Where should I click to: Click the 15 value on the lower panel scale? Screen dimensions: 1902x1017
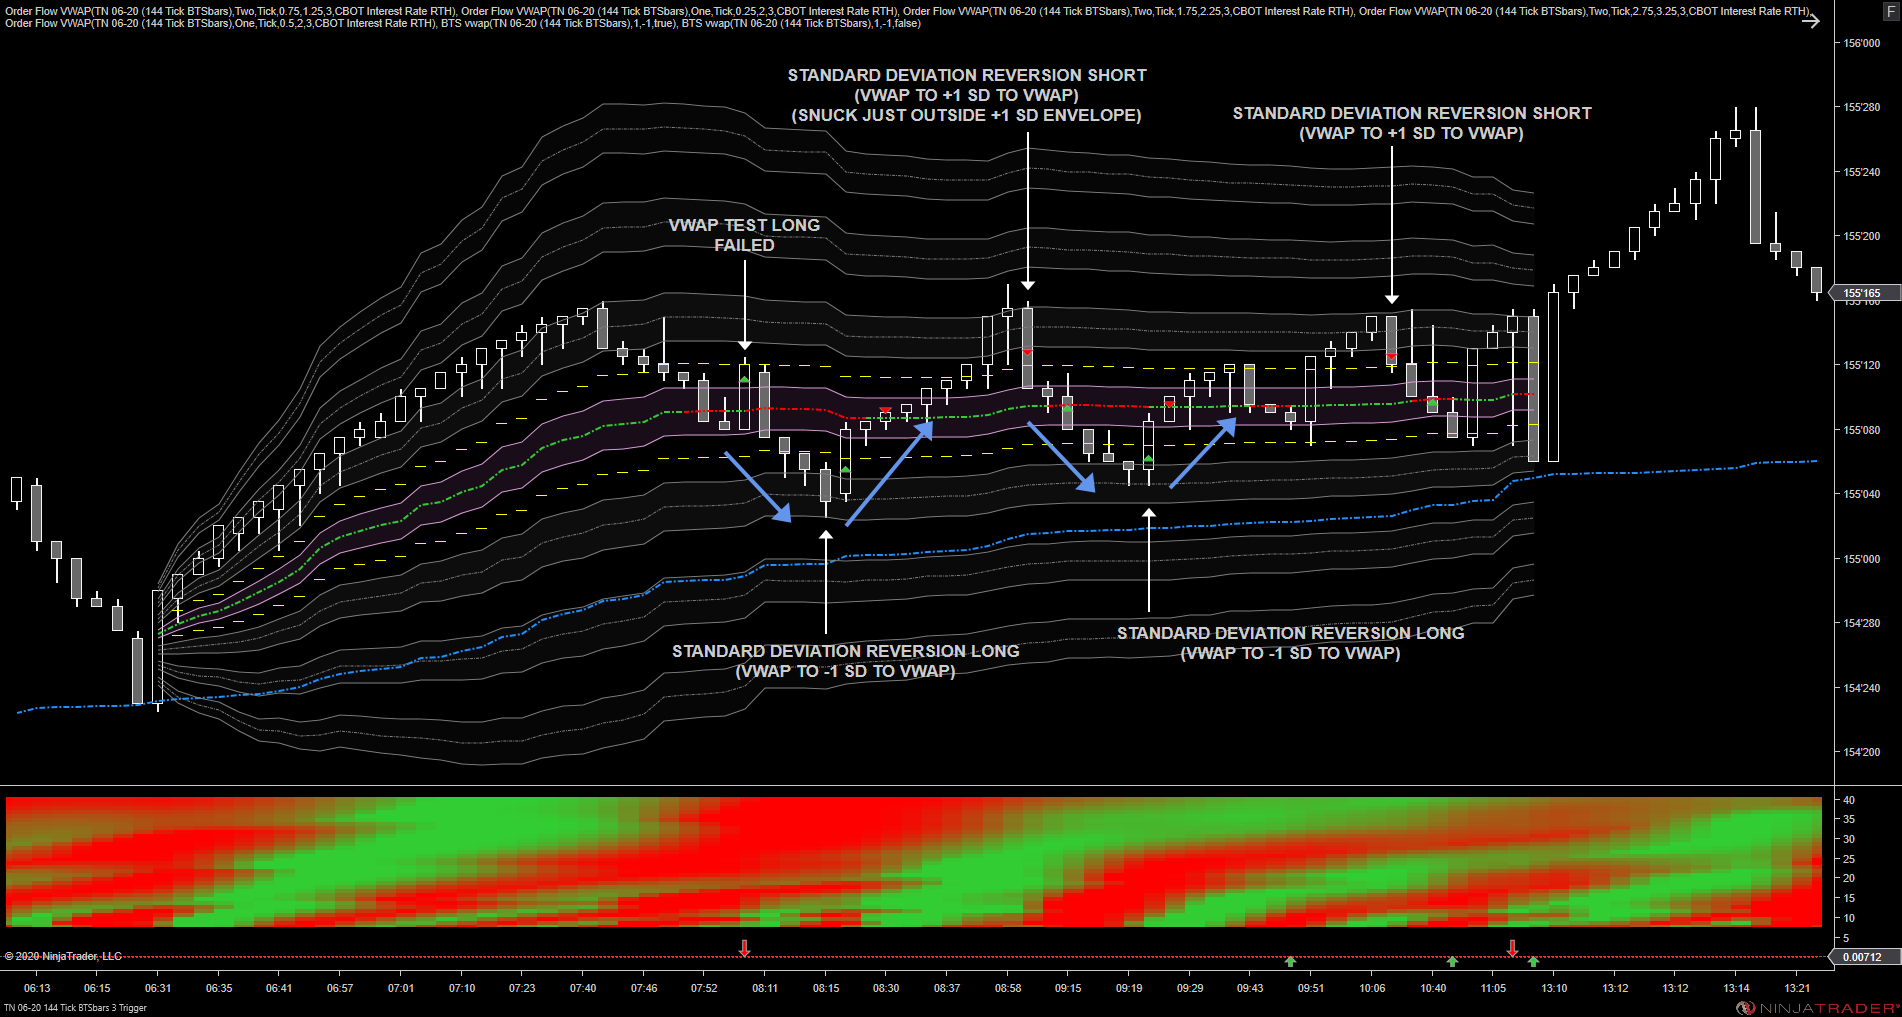click(x=1849, y=898)
